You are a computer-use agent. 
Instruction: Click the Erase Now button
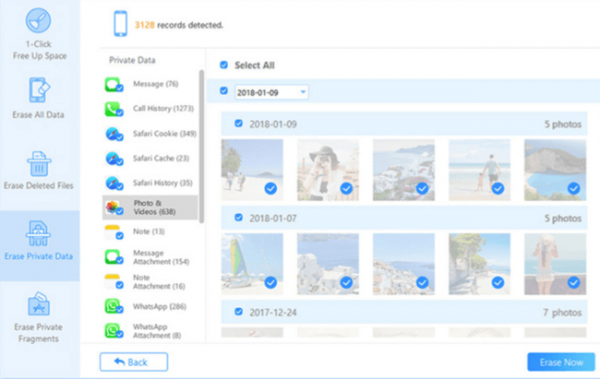pyautogui.click(x=561, y=362)
